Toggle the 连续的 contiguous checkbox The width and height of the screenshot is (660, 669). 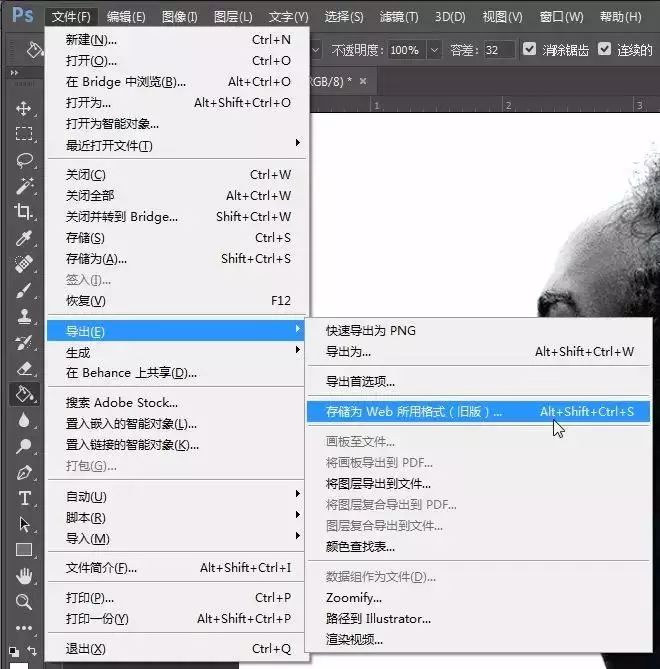click(604, 49)
